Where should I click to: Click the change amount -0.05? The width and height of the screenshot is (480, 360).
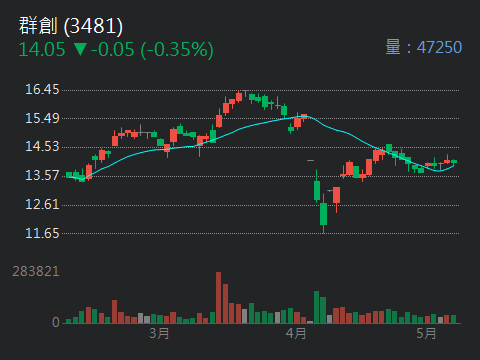pyautogui.click(x=113, y=50)
